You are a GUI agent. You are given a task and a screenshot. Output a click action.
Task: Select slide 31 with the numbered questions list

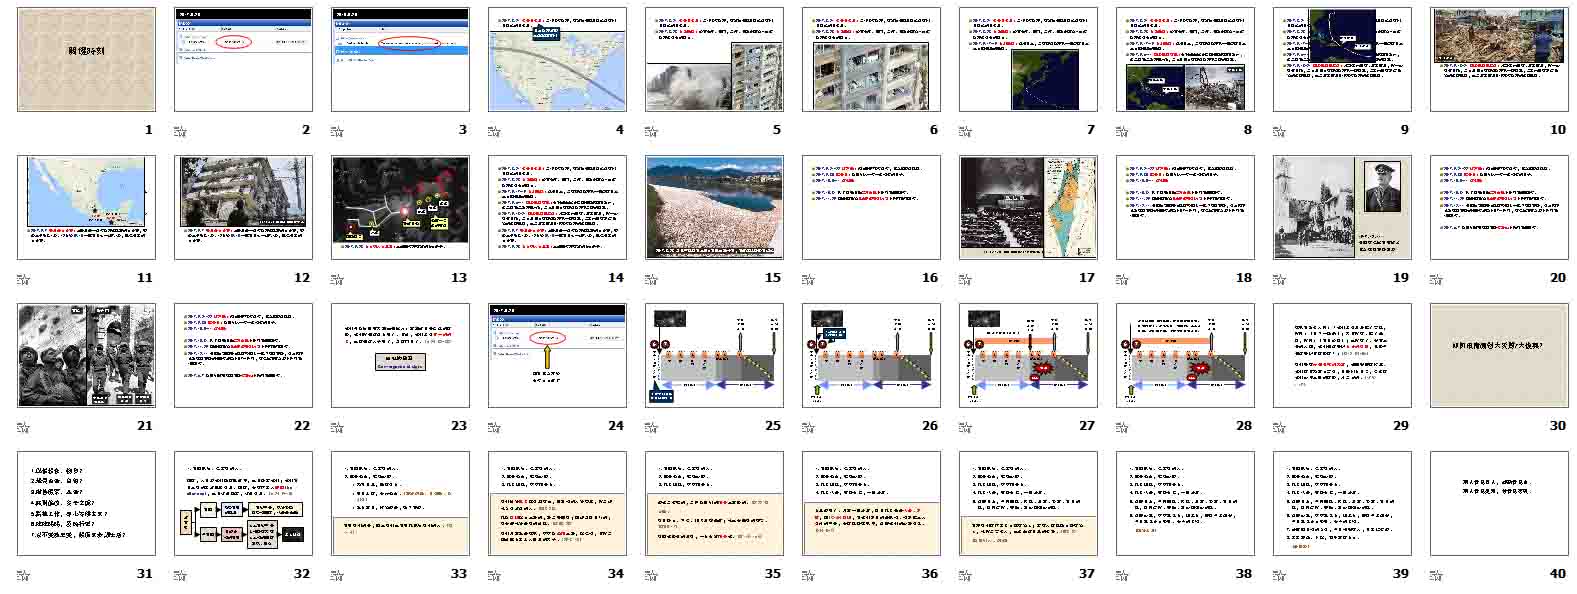(x=86, y=503)
